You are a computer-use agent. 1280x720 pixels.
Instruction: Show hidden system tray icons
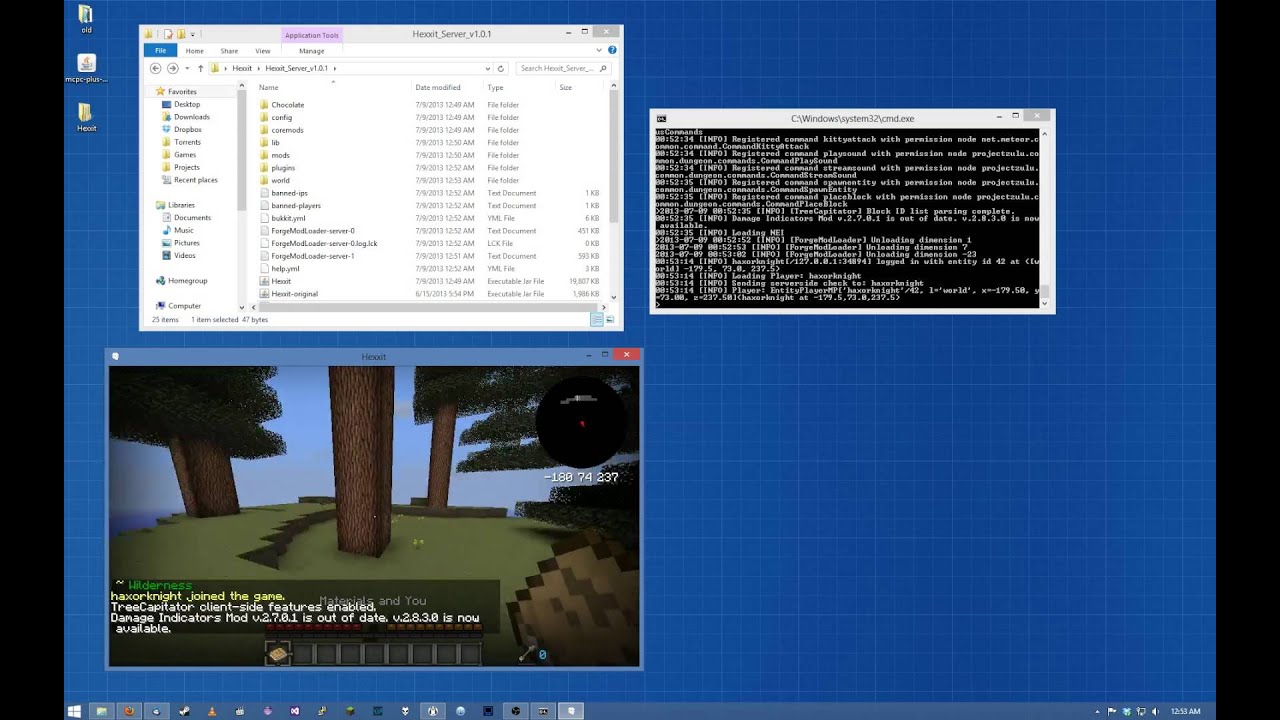coord(1097,711)
